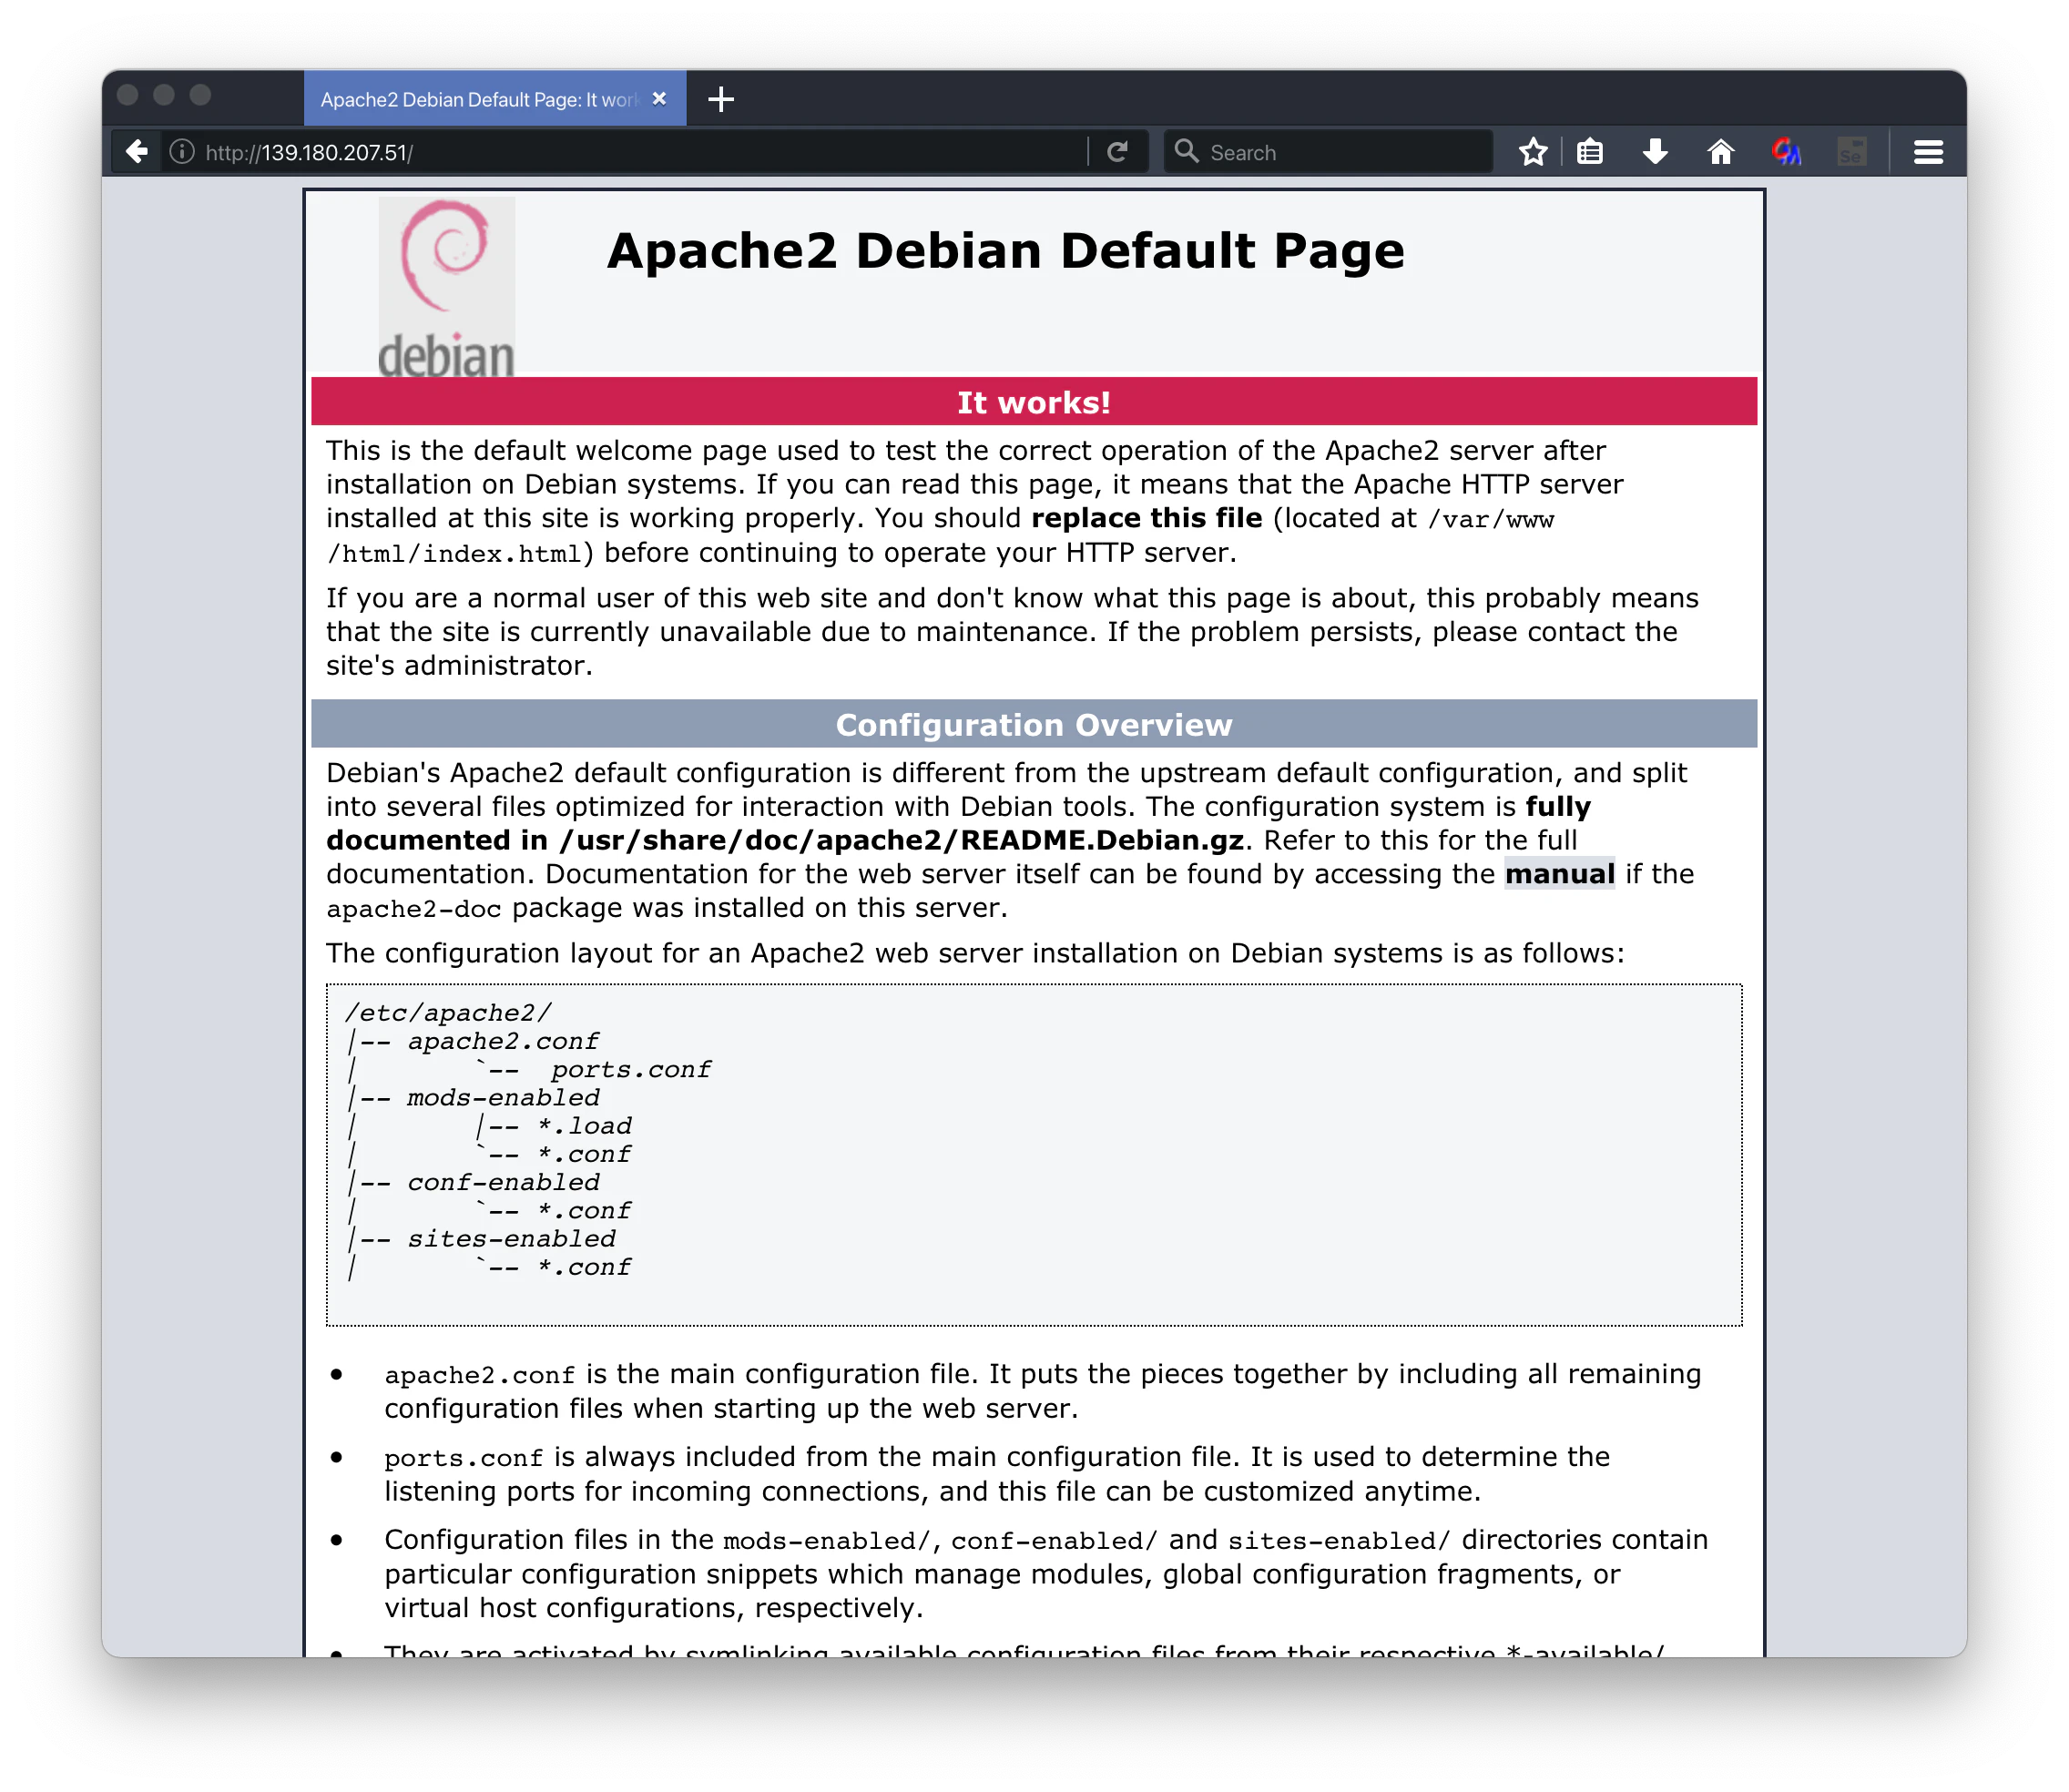Open the hamburger menu
This screenshot has height=1792, width=2069.
[1928, 152]
